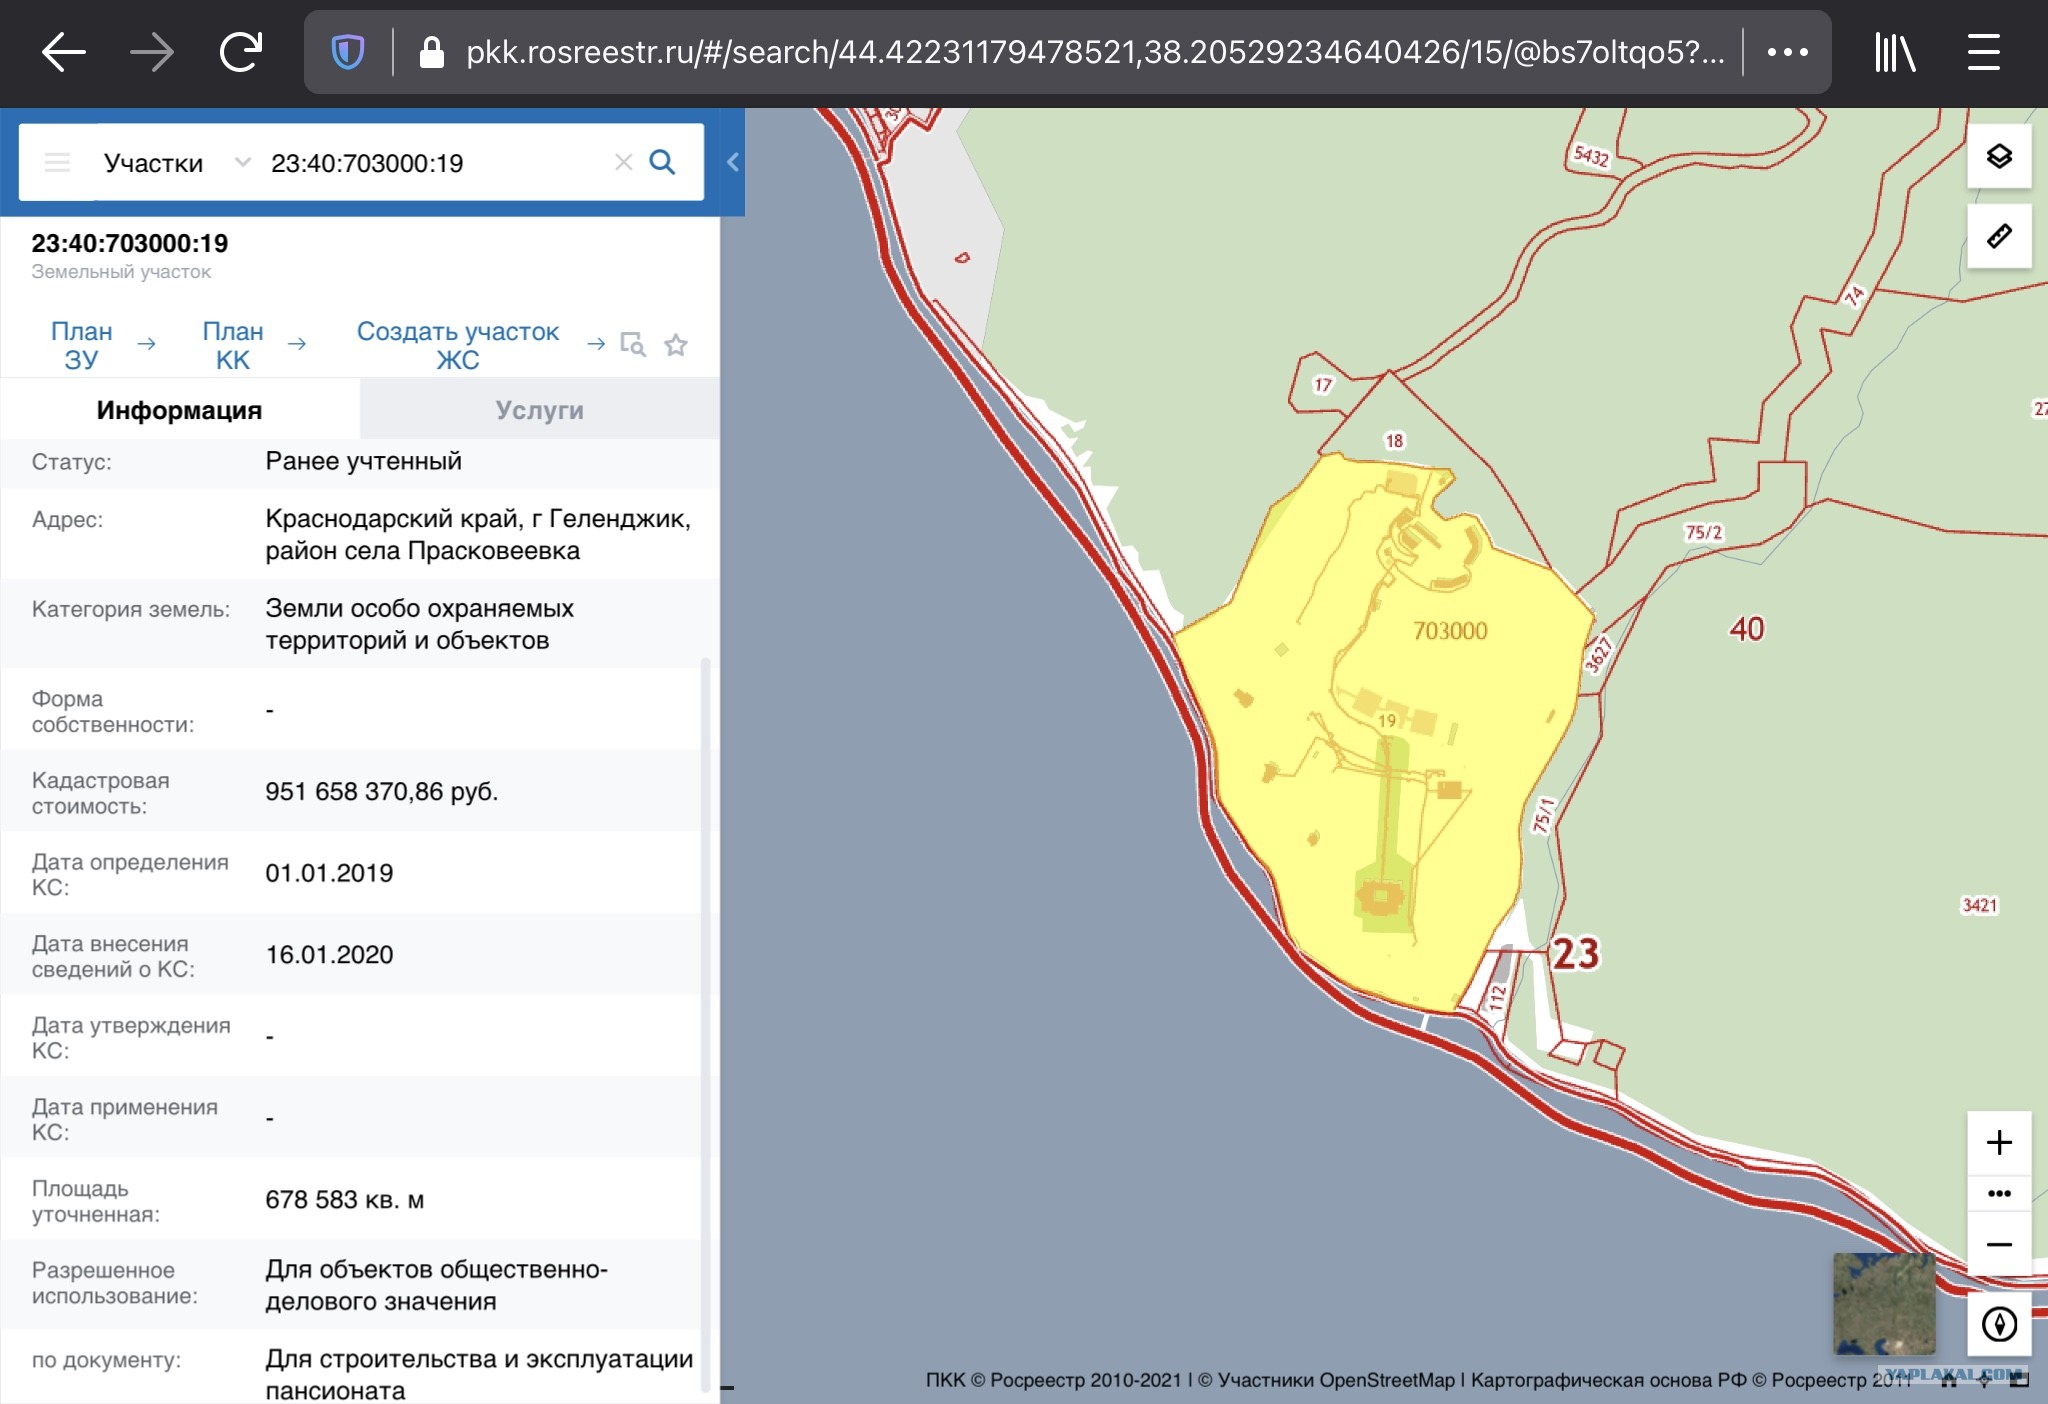The image size is (2048, 1404).
Task: Click Создать участок ЖС link
Action: pyautogui.click(x=458, y=345)
